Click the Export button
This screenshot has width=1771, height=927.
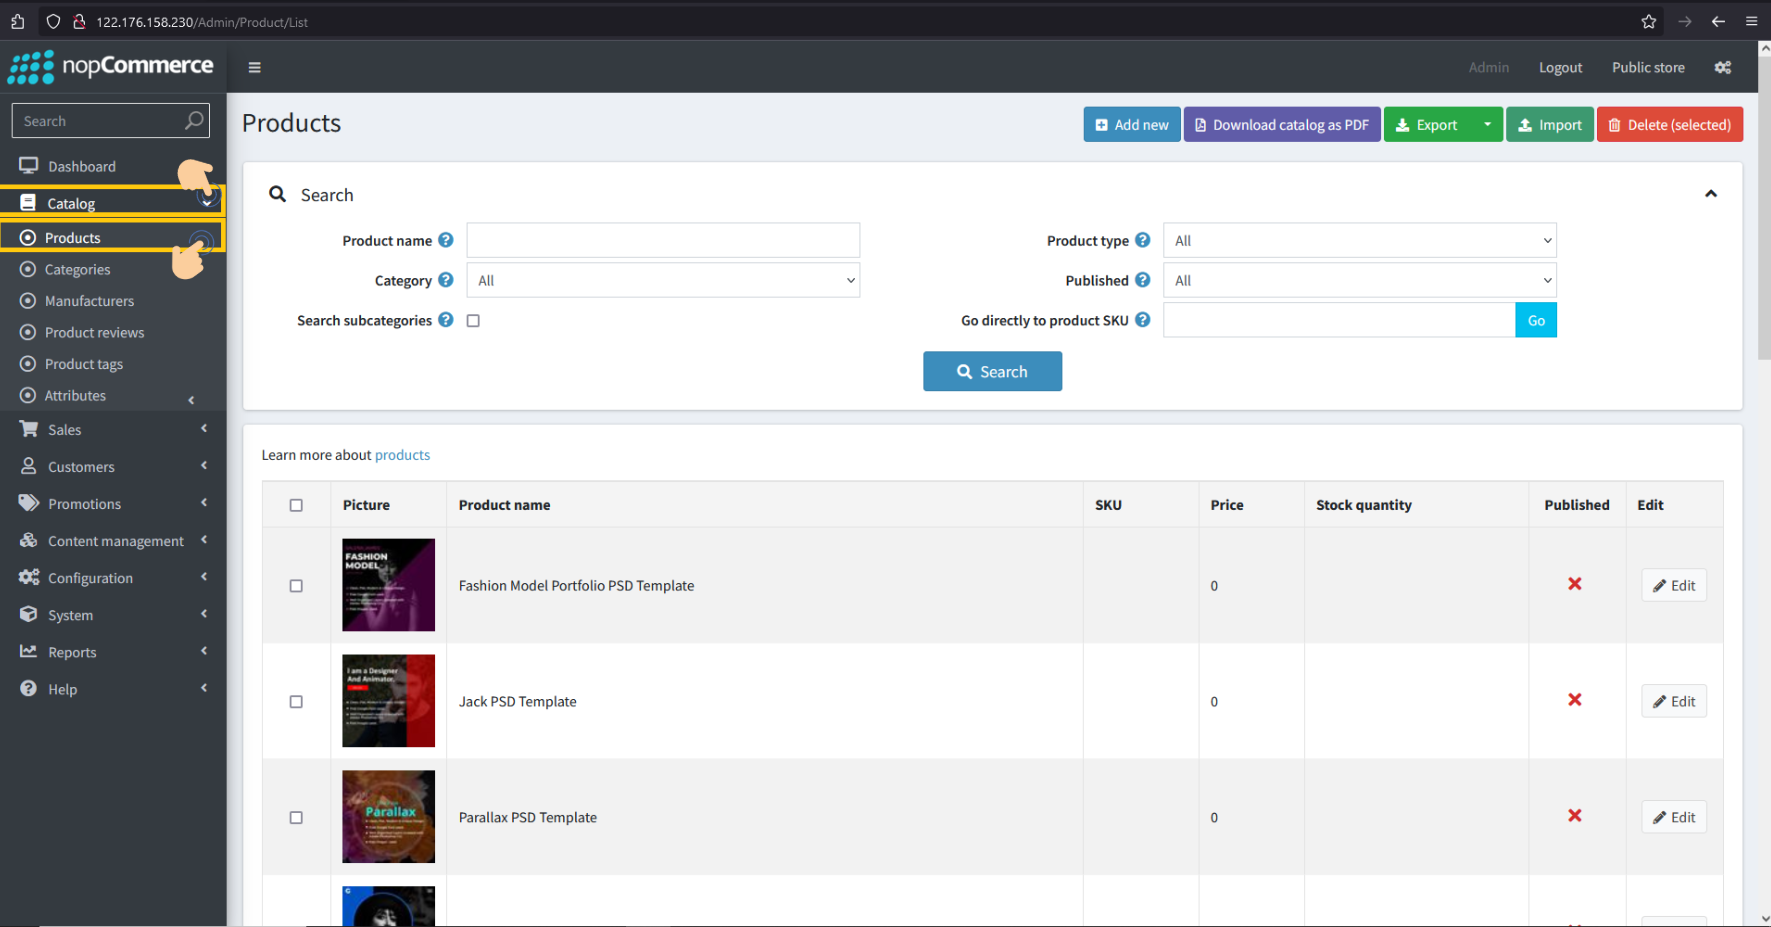(x=1428, y=125)
